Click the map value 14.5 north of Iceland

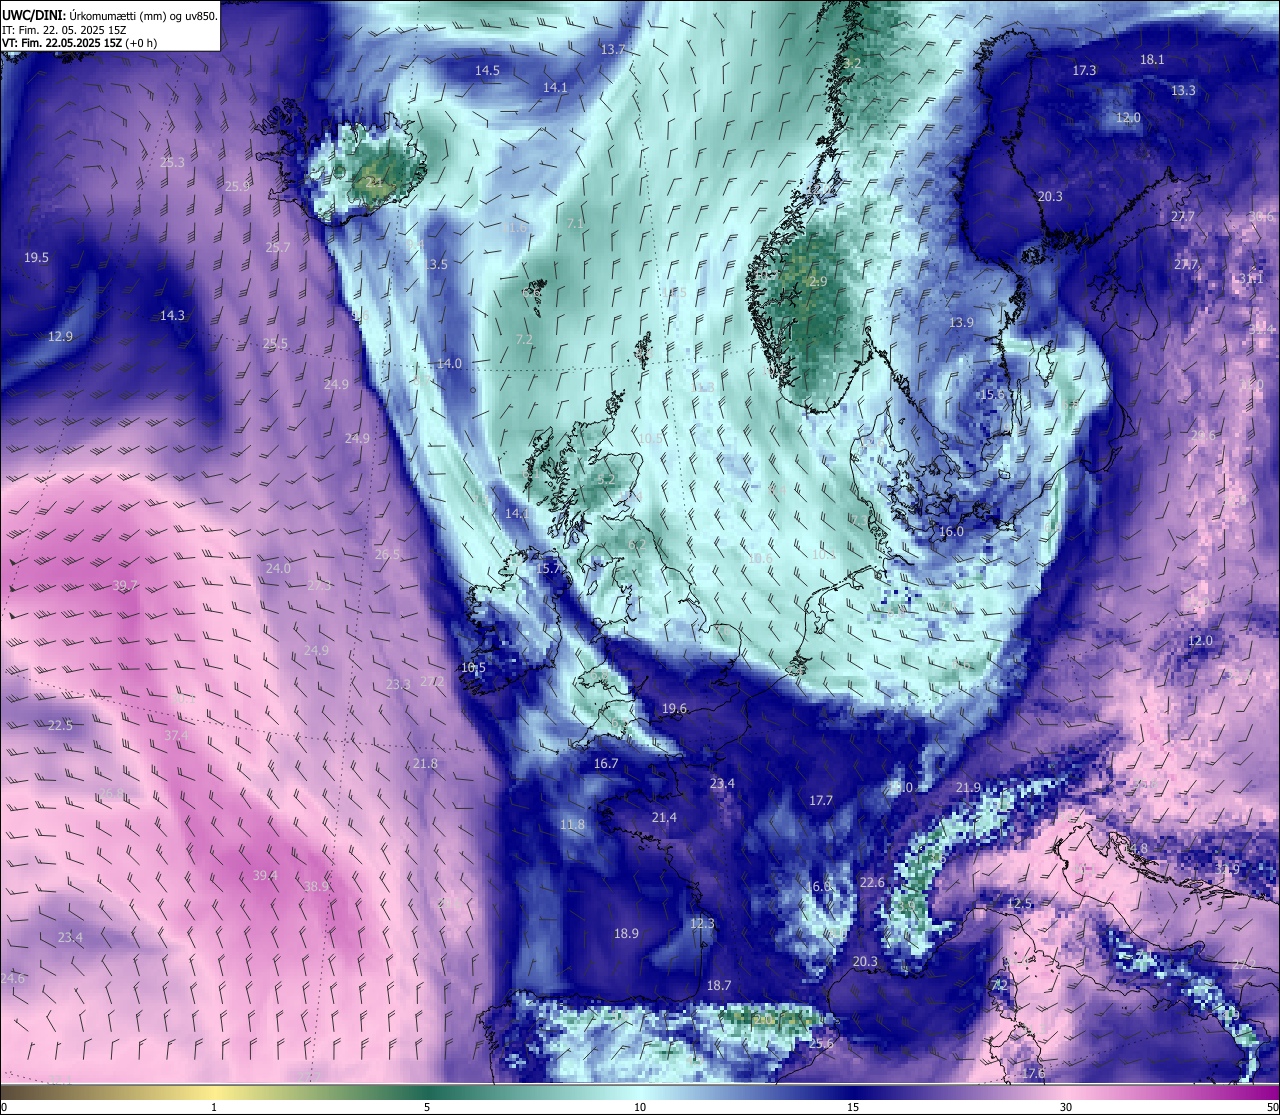click(x=487, y=71)
